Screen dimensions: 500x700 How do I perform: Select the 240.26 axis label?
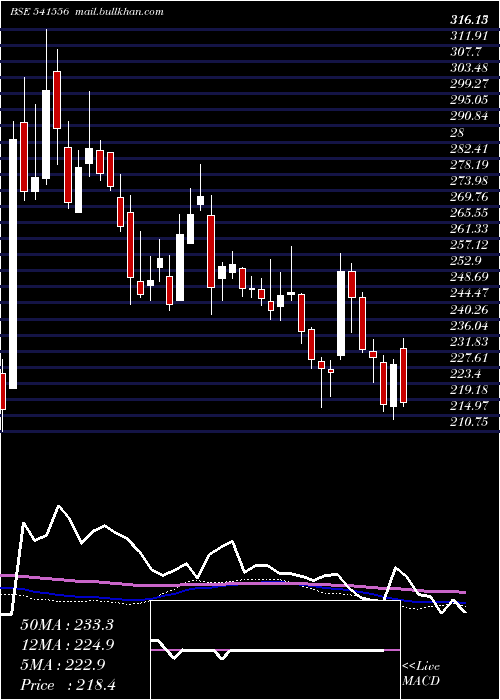[469, 309]
